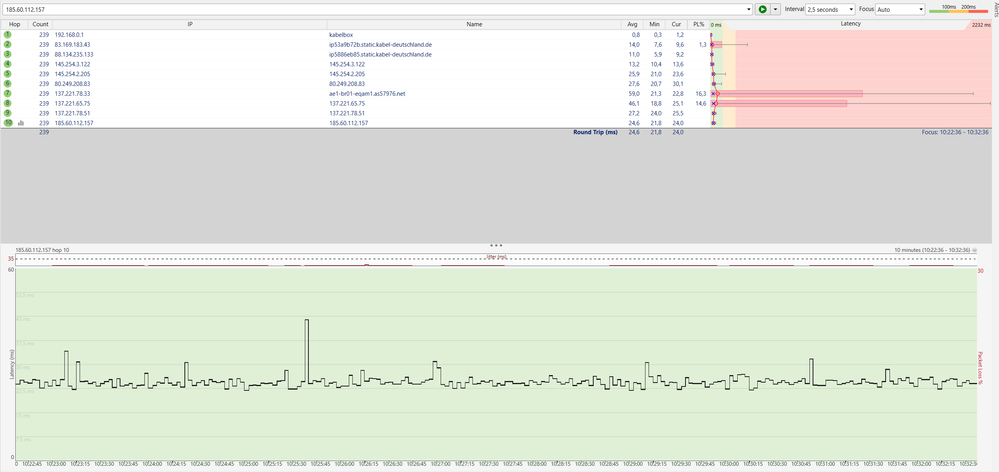Click the hop 7 latency bar in the graph
The width and height of the screenshot is (999, 472).
tap(787, 93)
